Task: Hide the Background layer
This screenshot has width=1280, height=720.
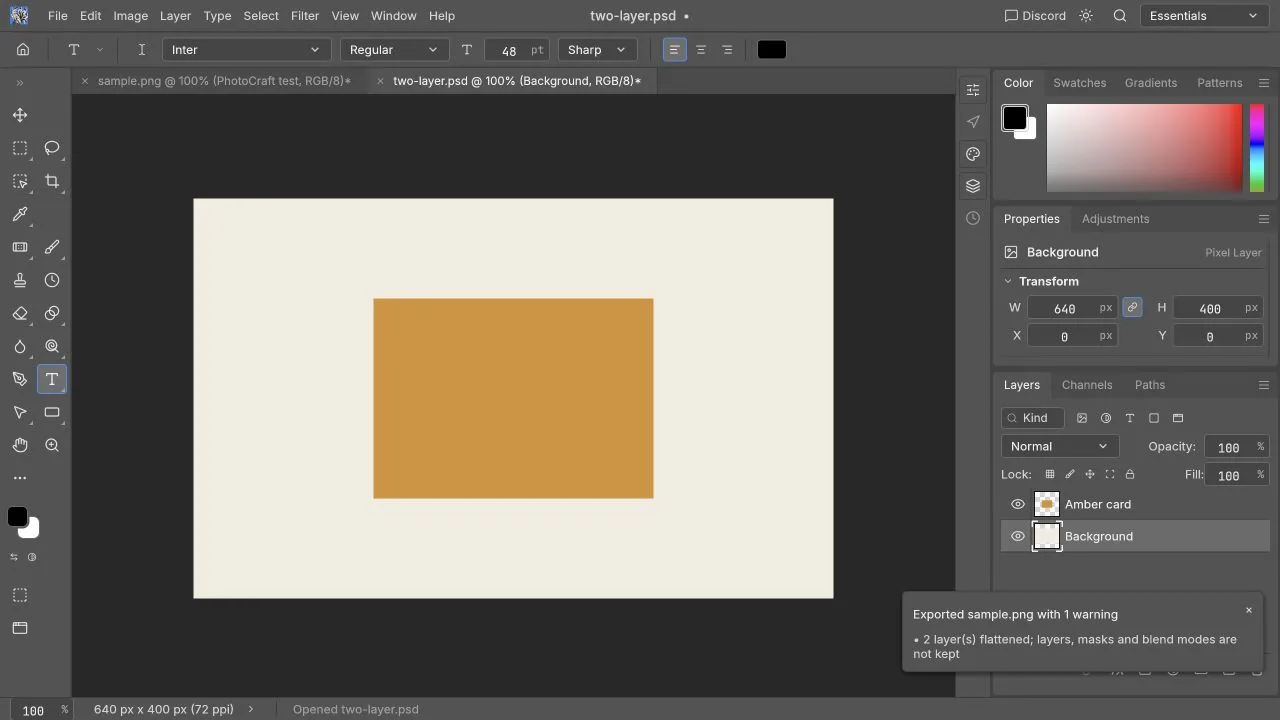Action: coord(1018,536)
